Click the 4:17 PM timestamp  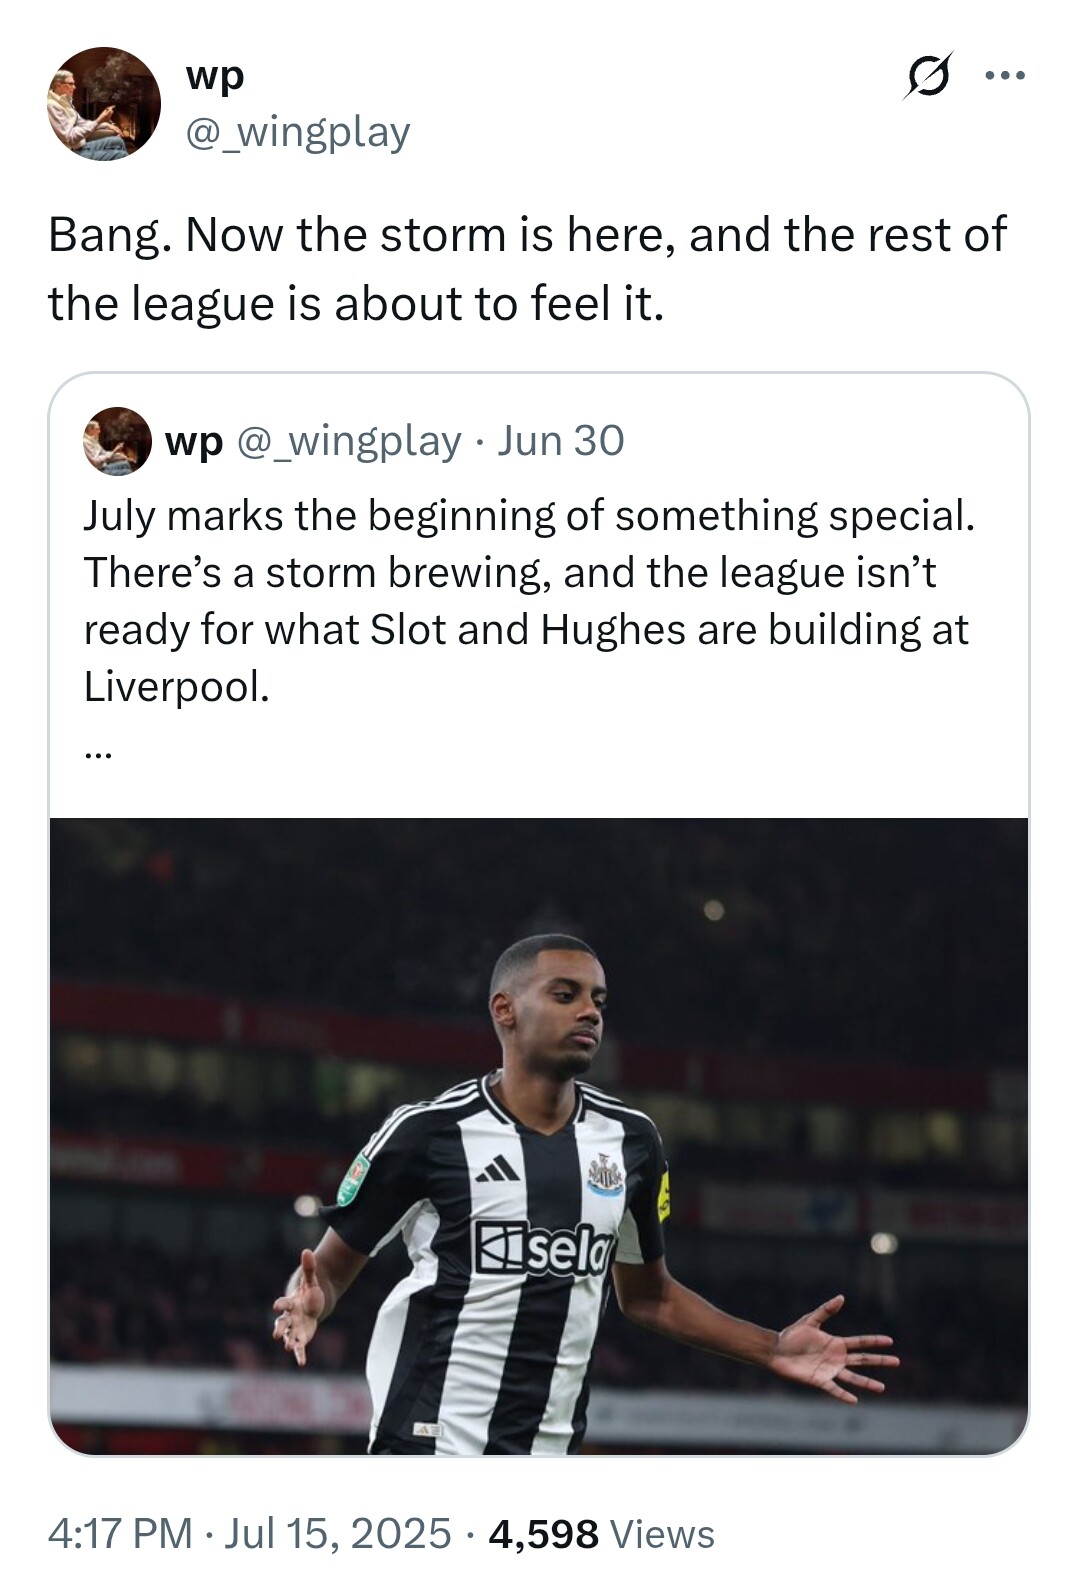click(120, 1533)
